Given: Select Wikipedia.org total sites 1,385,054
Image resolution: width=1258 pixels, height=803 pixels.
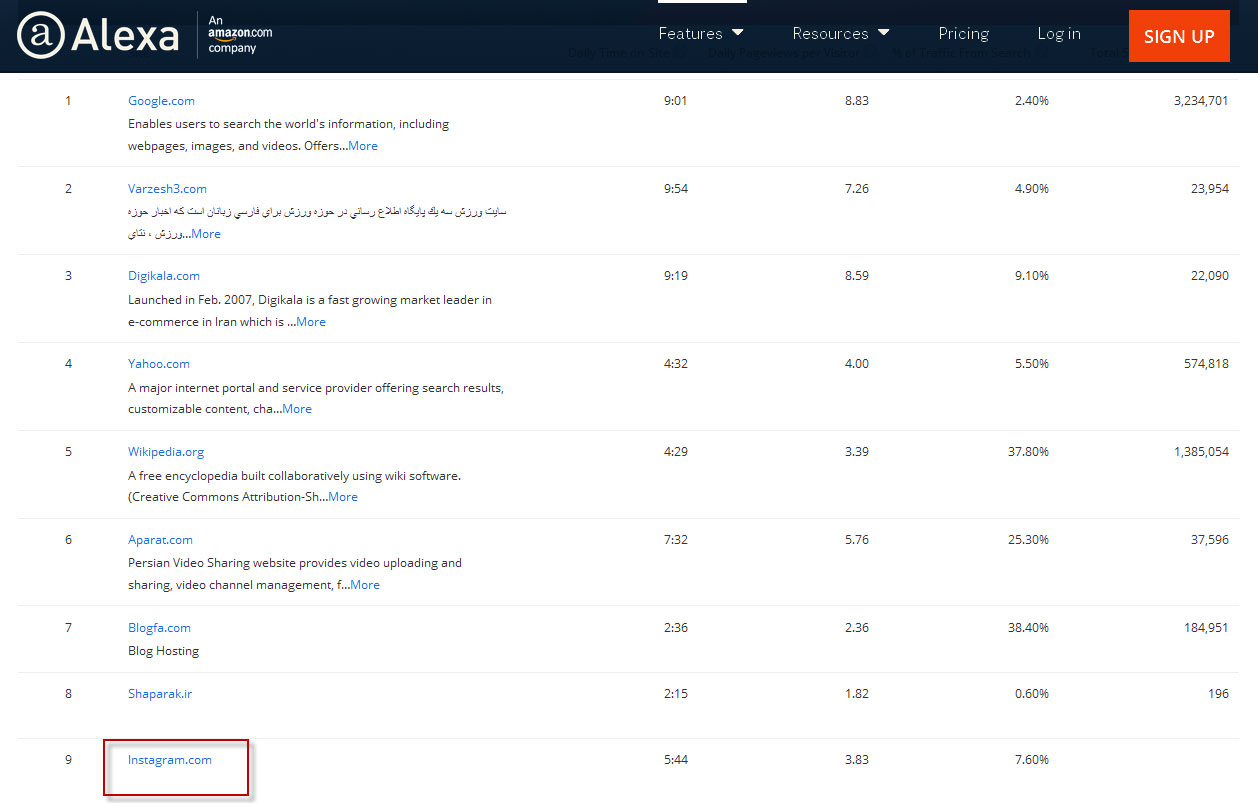Looking at the screenshot, I should click(1201, 452).
